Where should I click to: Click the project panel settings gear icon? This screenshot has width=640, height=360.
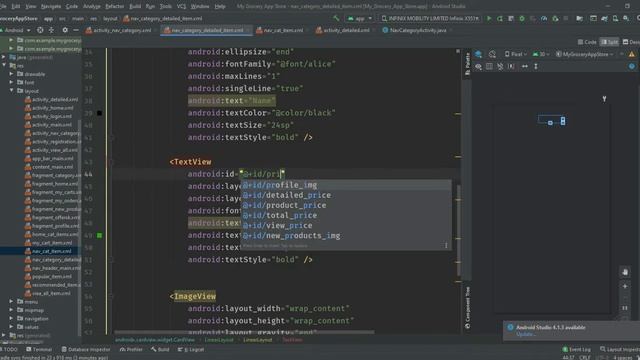[65, 30]
